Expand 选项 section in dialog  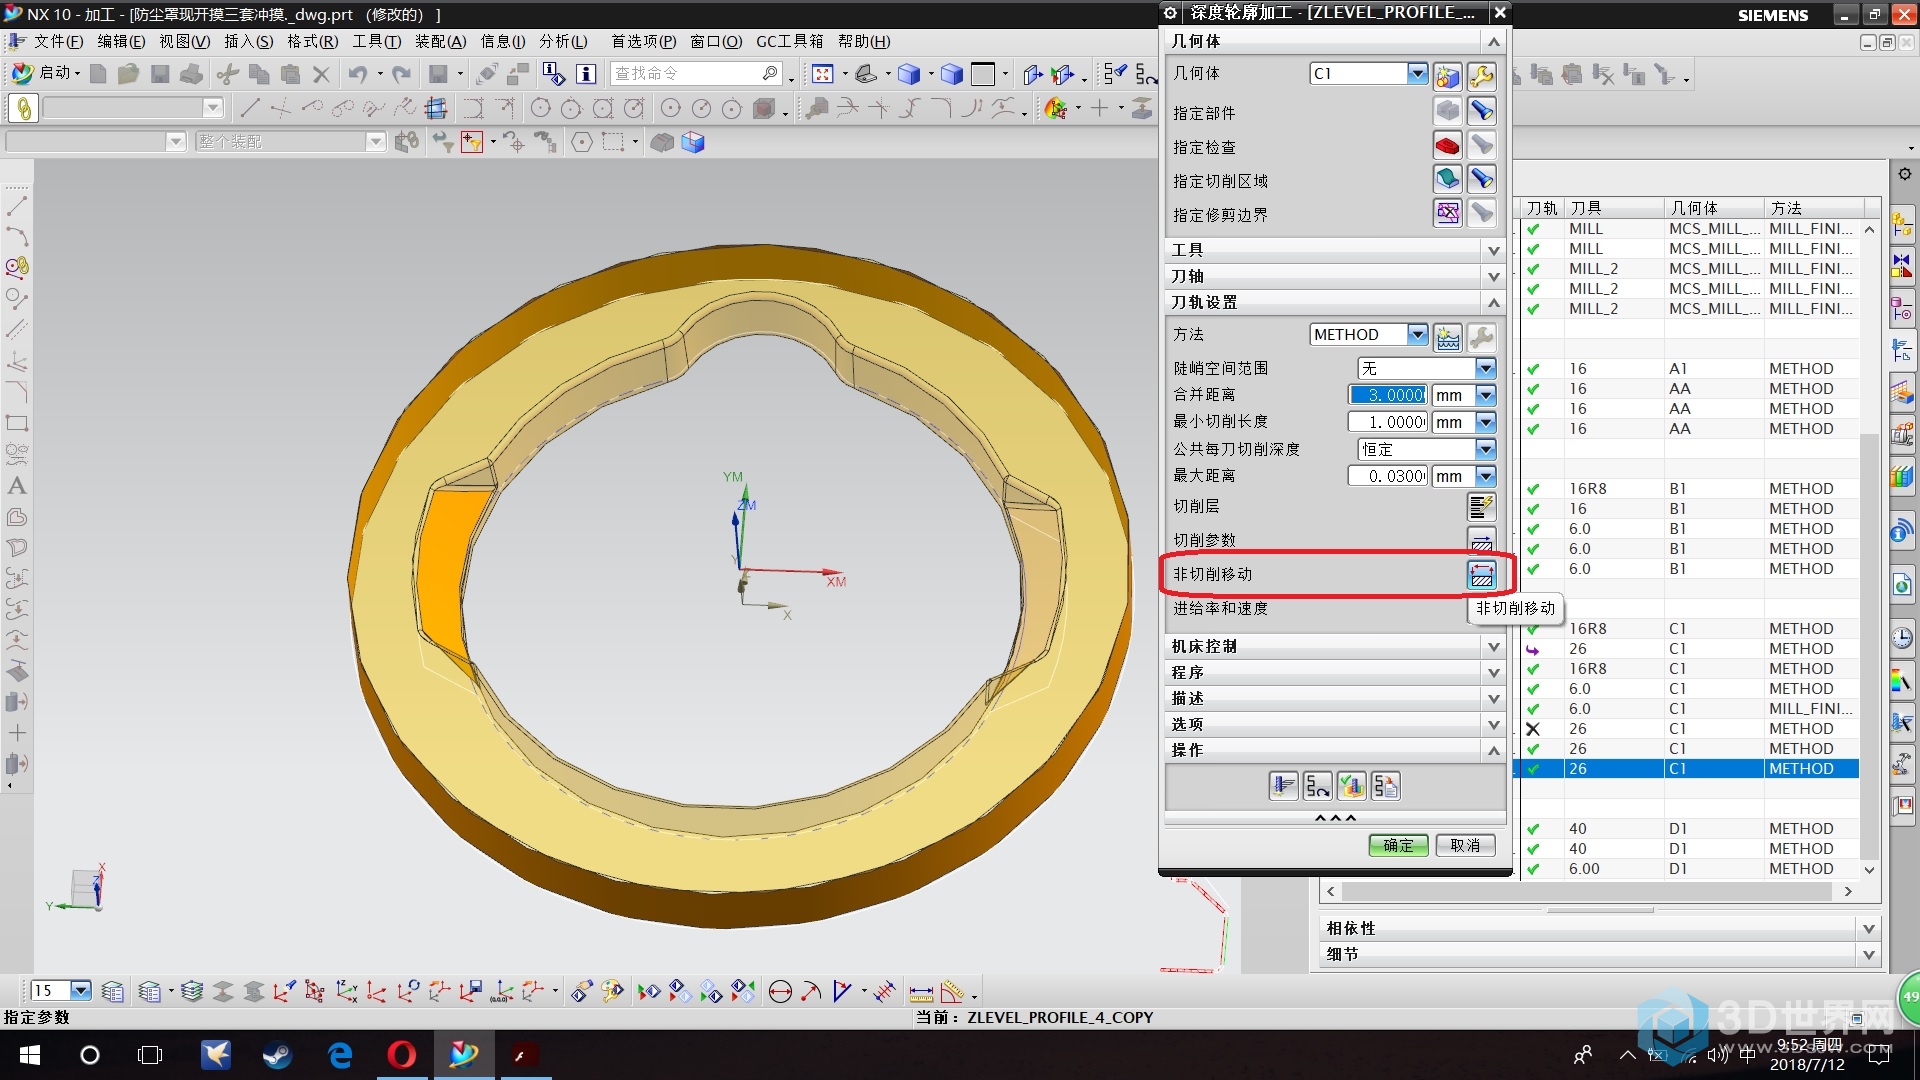pos(1335,724)
